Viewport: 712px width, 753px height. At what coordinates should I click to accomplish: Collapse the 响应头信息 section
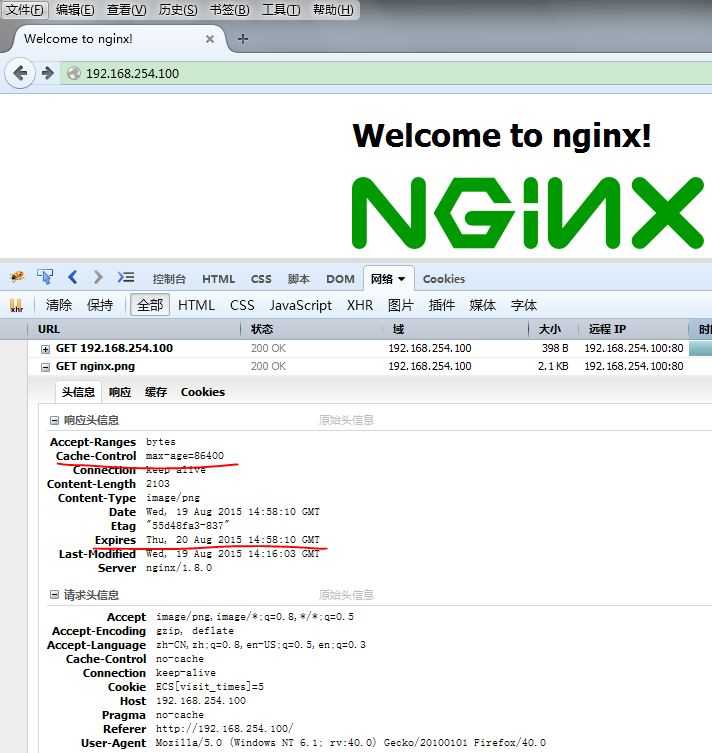tap(54, 421)
